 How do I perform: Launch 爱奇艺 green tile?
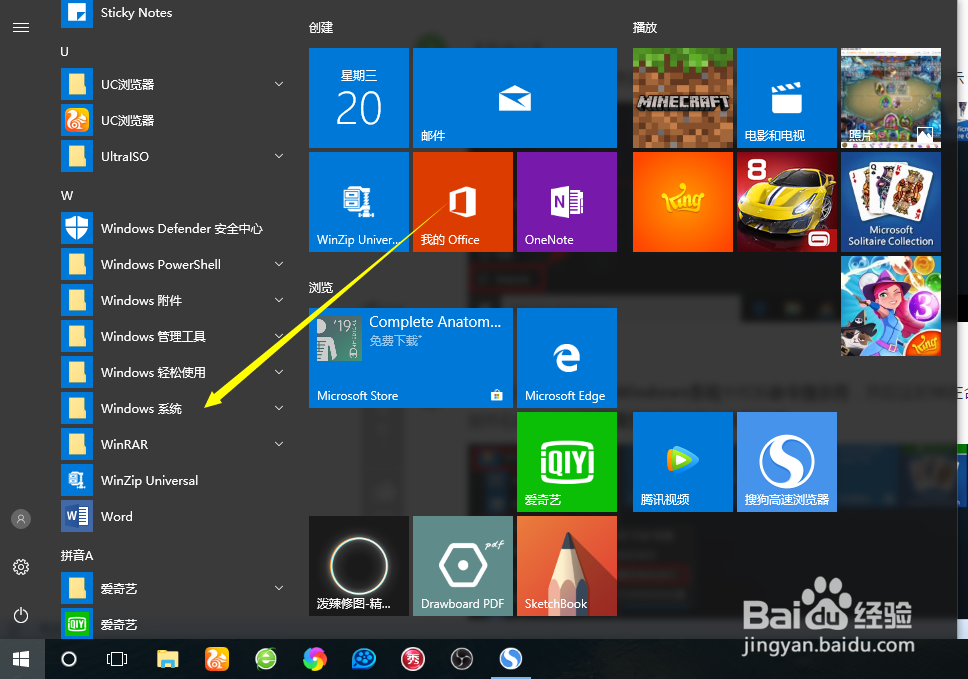click(x=567, y=462)
